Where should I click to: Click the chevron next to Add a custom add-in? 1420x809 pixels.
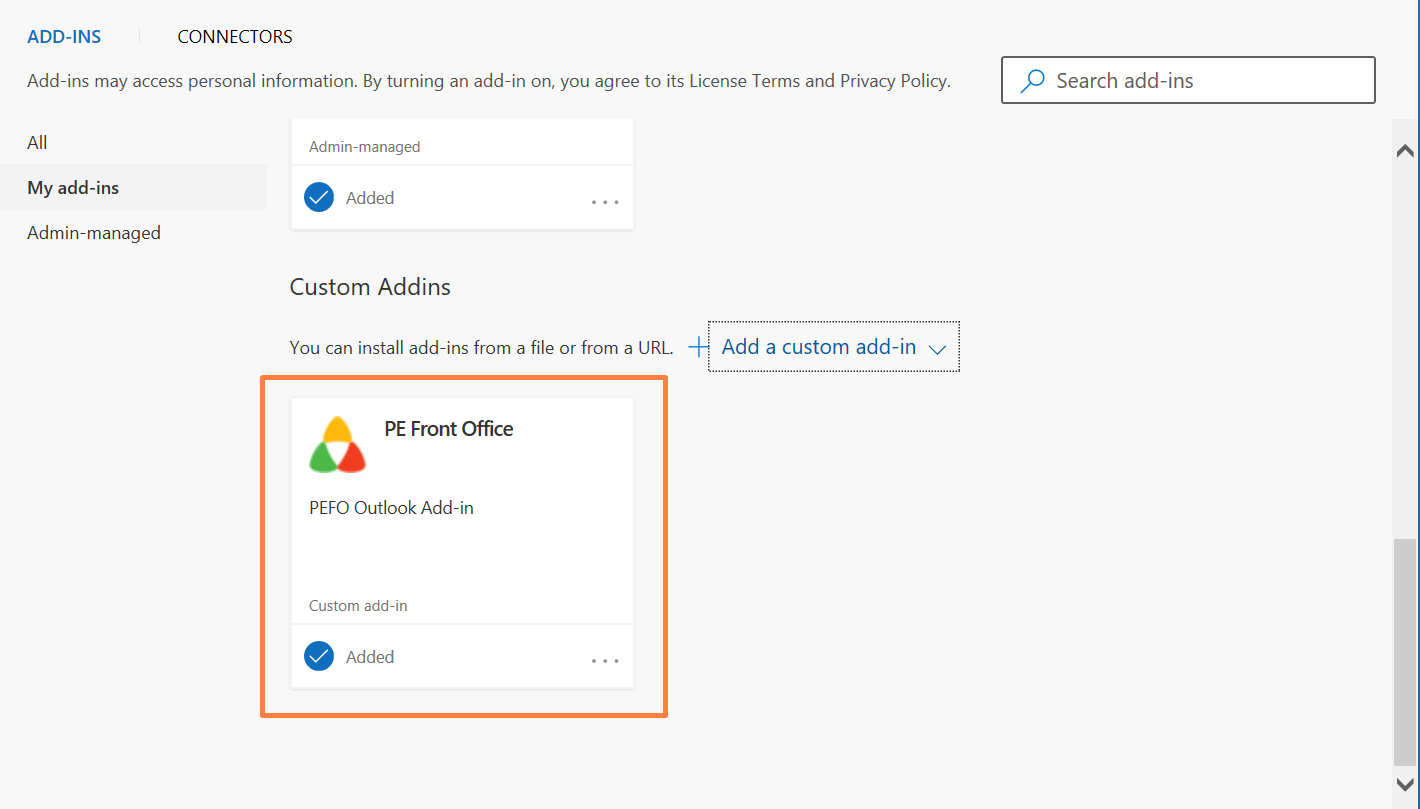click(937, 349)
